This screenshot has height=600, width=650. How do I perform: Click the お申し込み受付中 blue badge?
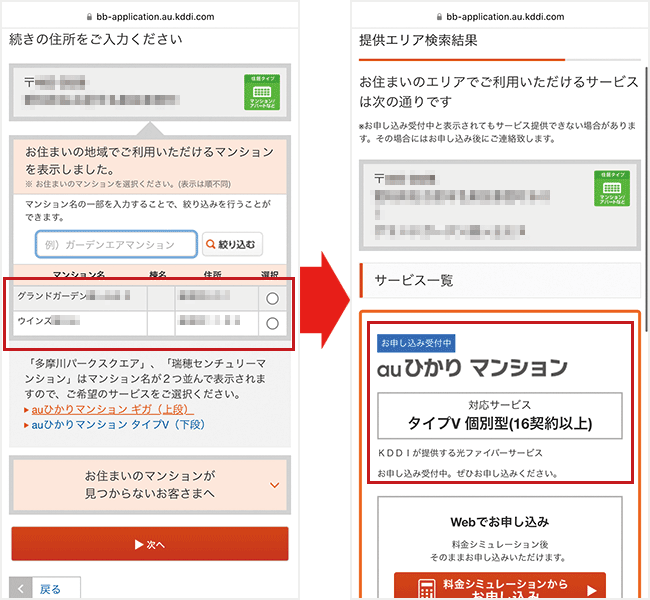pos(416,343)
